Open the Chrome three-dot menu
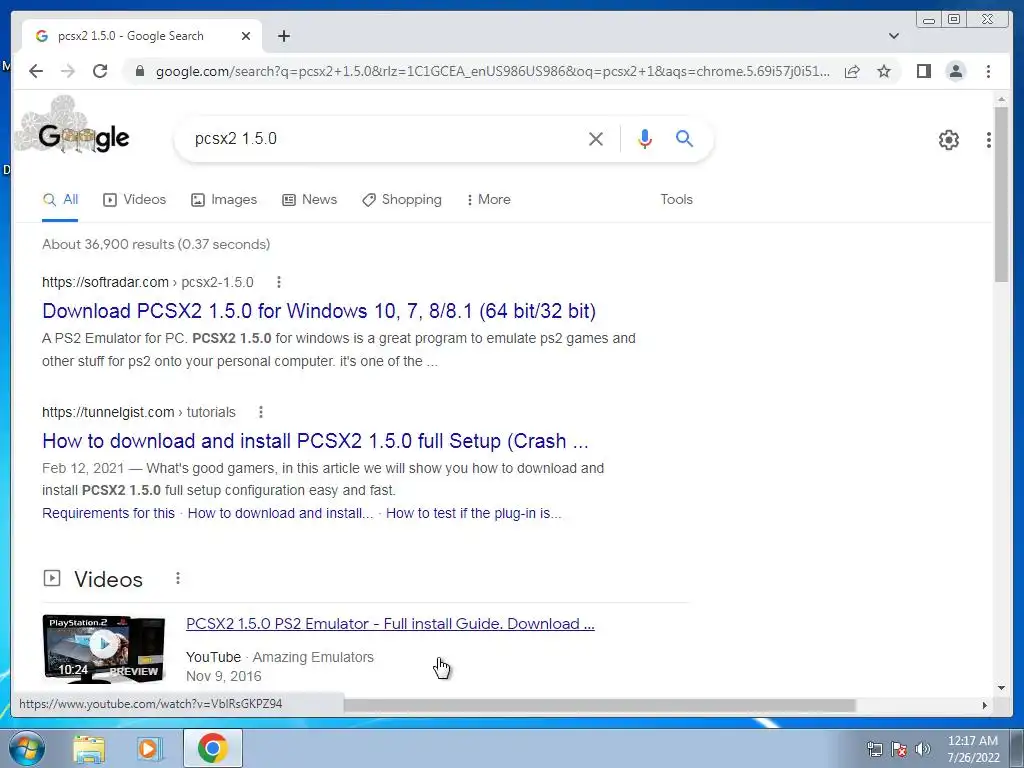 pyautogui.click(x=988, y=71)
